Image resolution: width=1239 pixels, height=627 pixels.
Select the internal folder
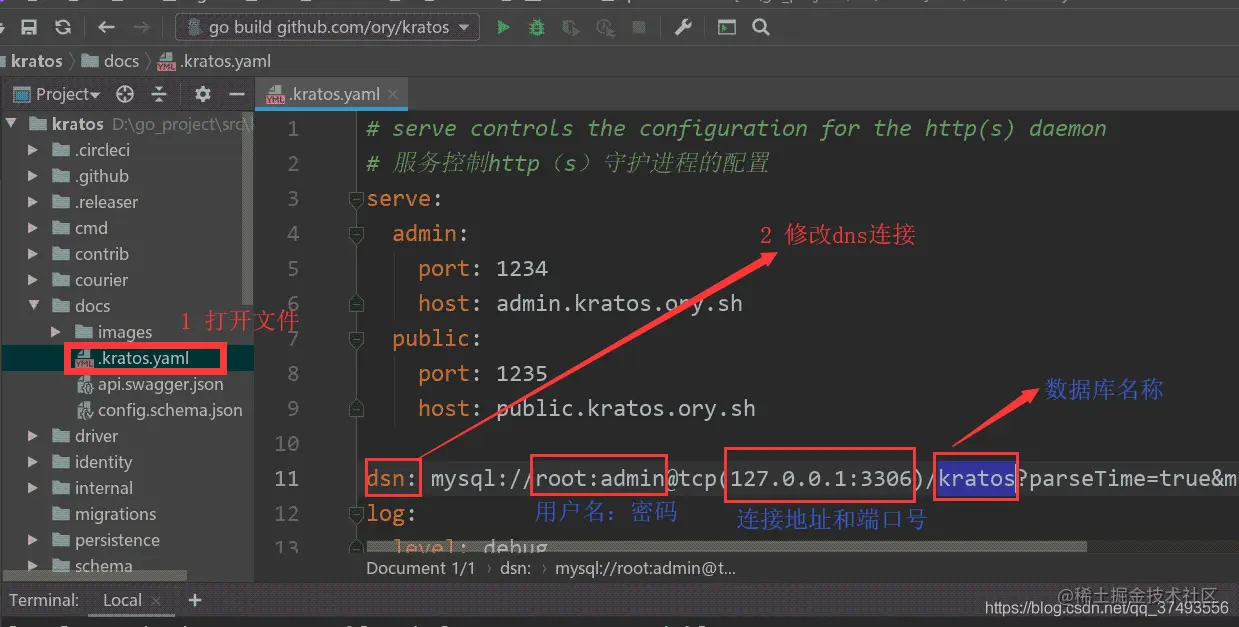pyautogui.click(x=92, y=488)
